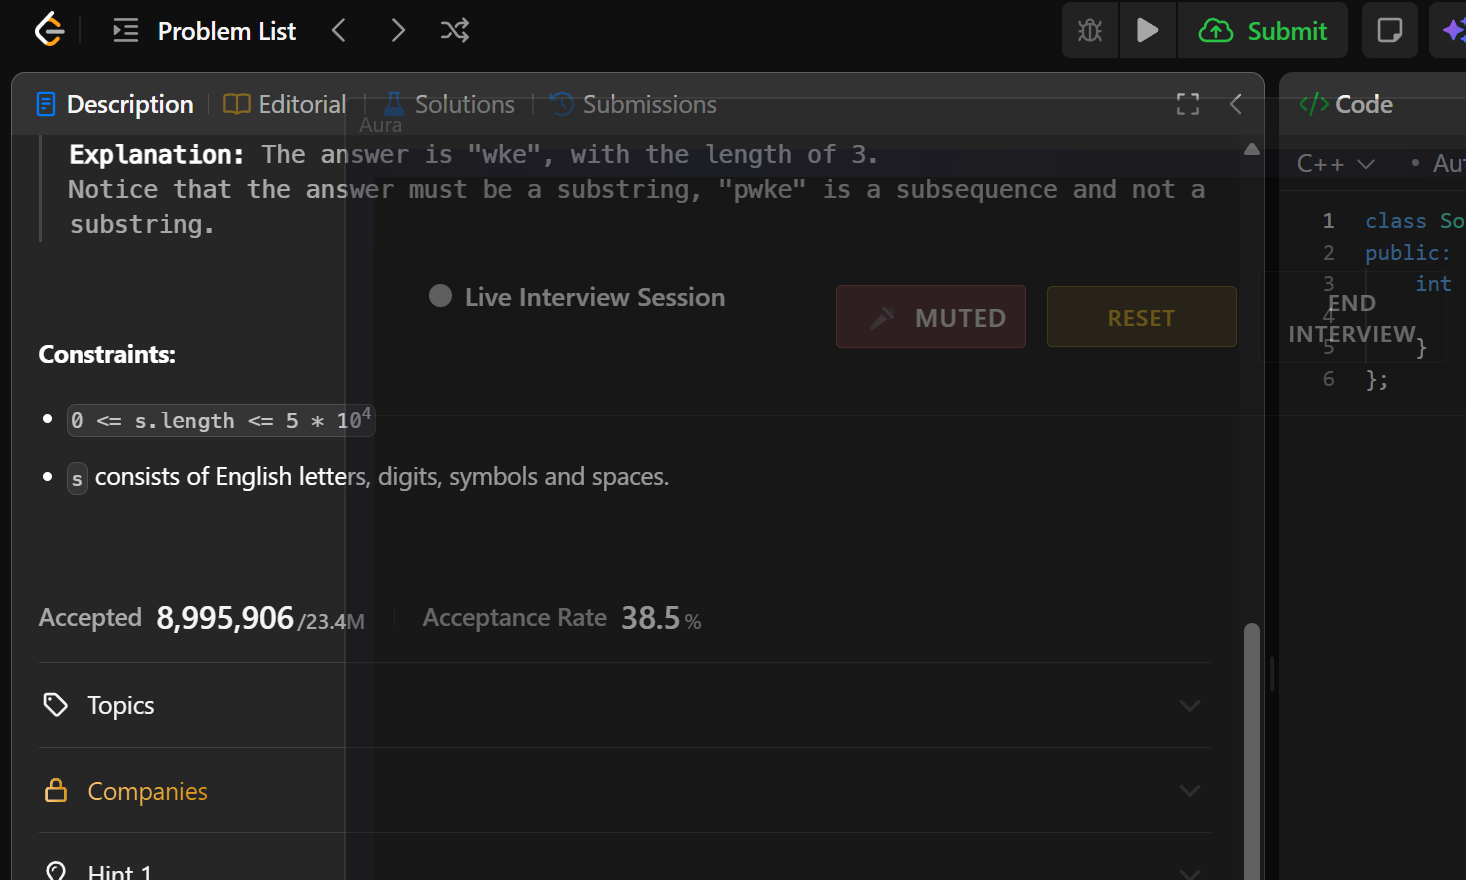Enter fullscreen for description panel
The width and height of the screenshot is (1466, 880).
pyautogui.click(x=1187, y=104)
